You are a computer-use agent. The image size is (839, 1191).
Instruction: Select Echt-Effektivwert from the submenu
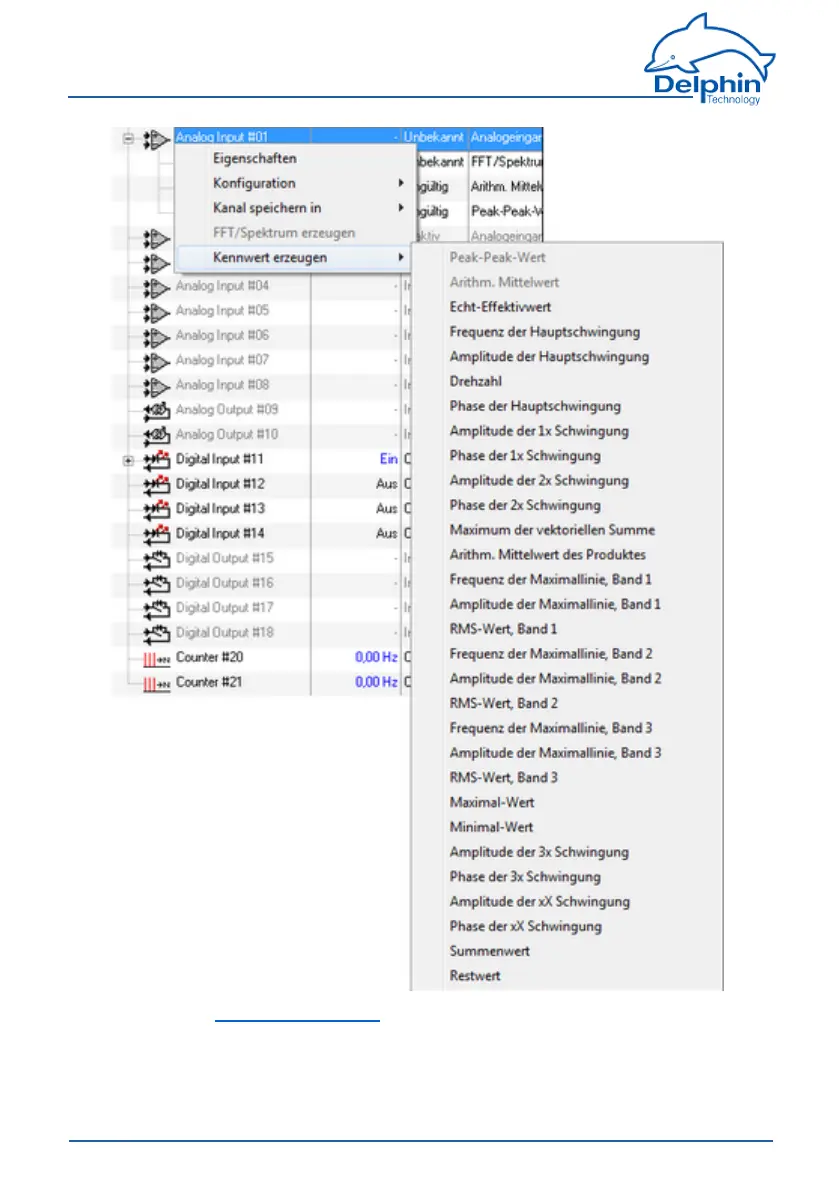coord(567,307)
